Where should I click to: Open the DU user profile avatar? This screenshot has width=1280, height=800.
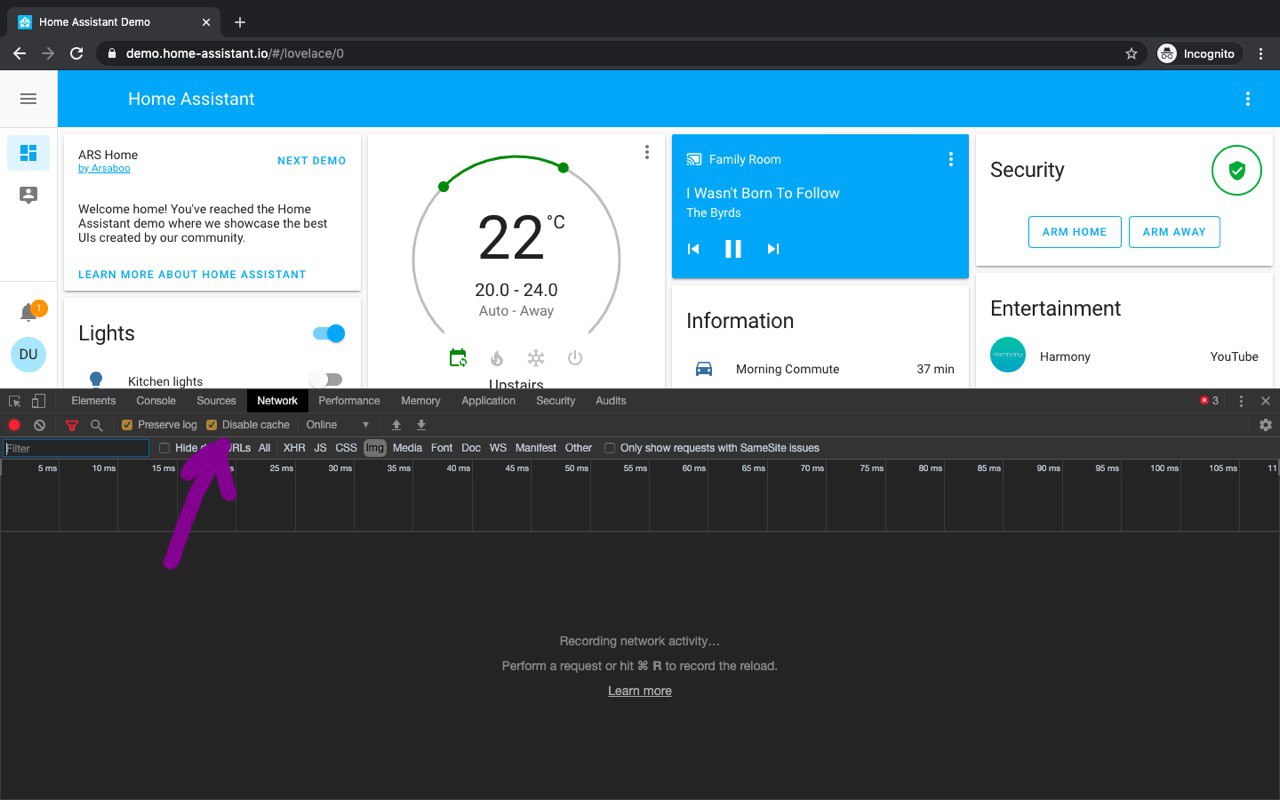pyautogui.click(x=28, y=354)
